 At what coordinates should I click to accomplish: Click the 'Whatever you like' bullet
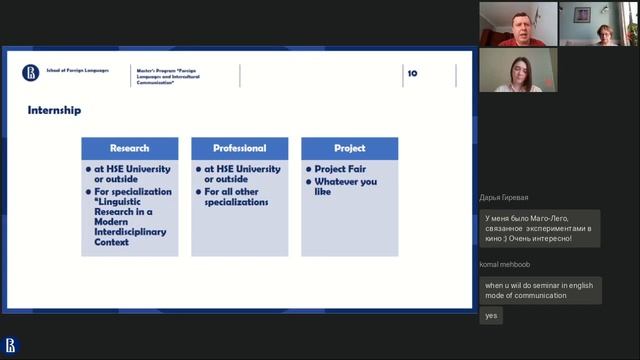[x=345, y=187]
